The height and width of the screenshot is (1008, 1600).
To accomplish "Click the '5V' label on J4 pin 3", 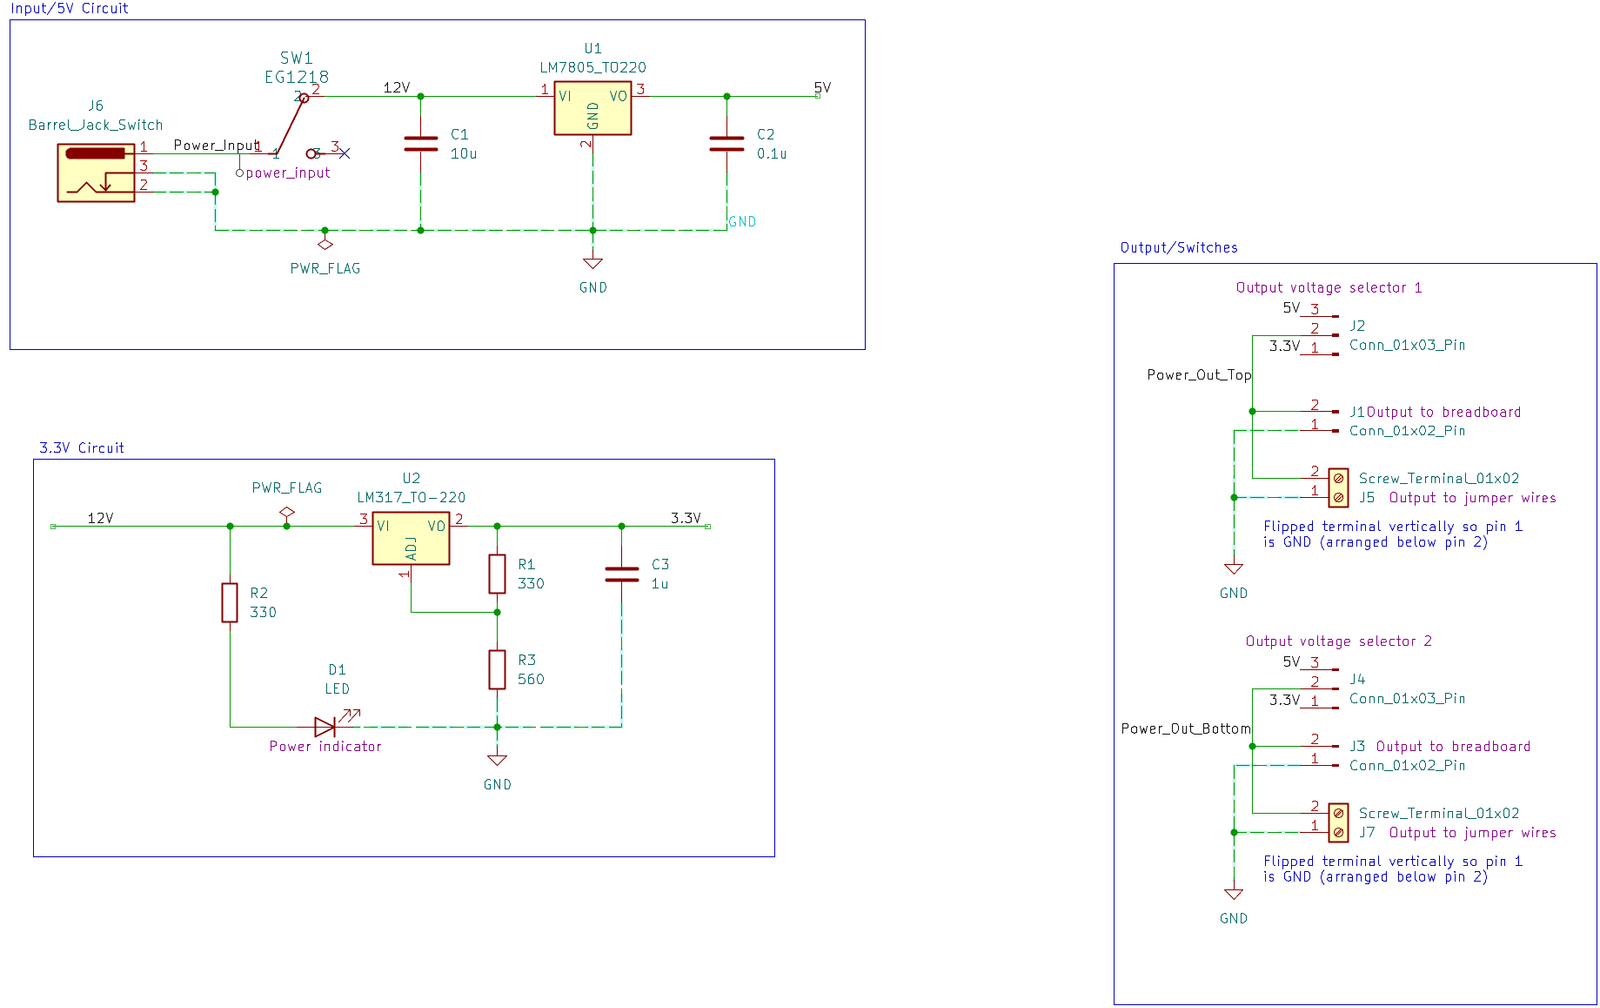I will tap(1292, 662).
